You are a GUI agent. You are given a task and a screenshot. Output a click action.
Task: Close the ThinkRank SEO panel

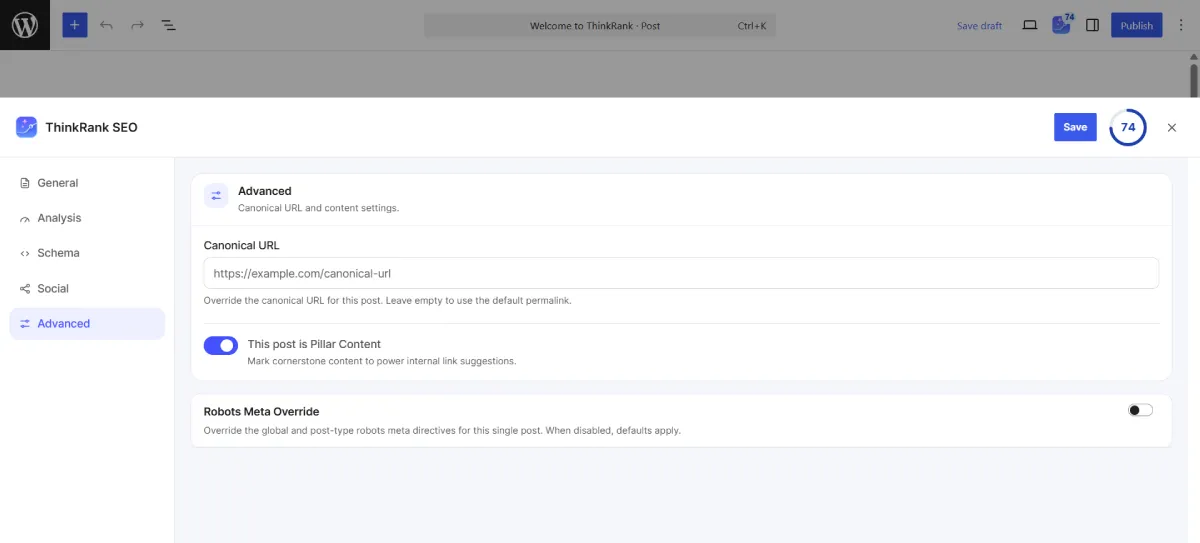point(1172,127)
